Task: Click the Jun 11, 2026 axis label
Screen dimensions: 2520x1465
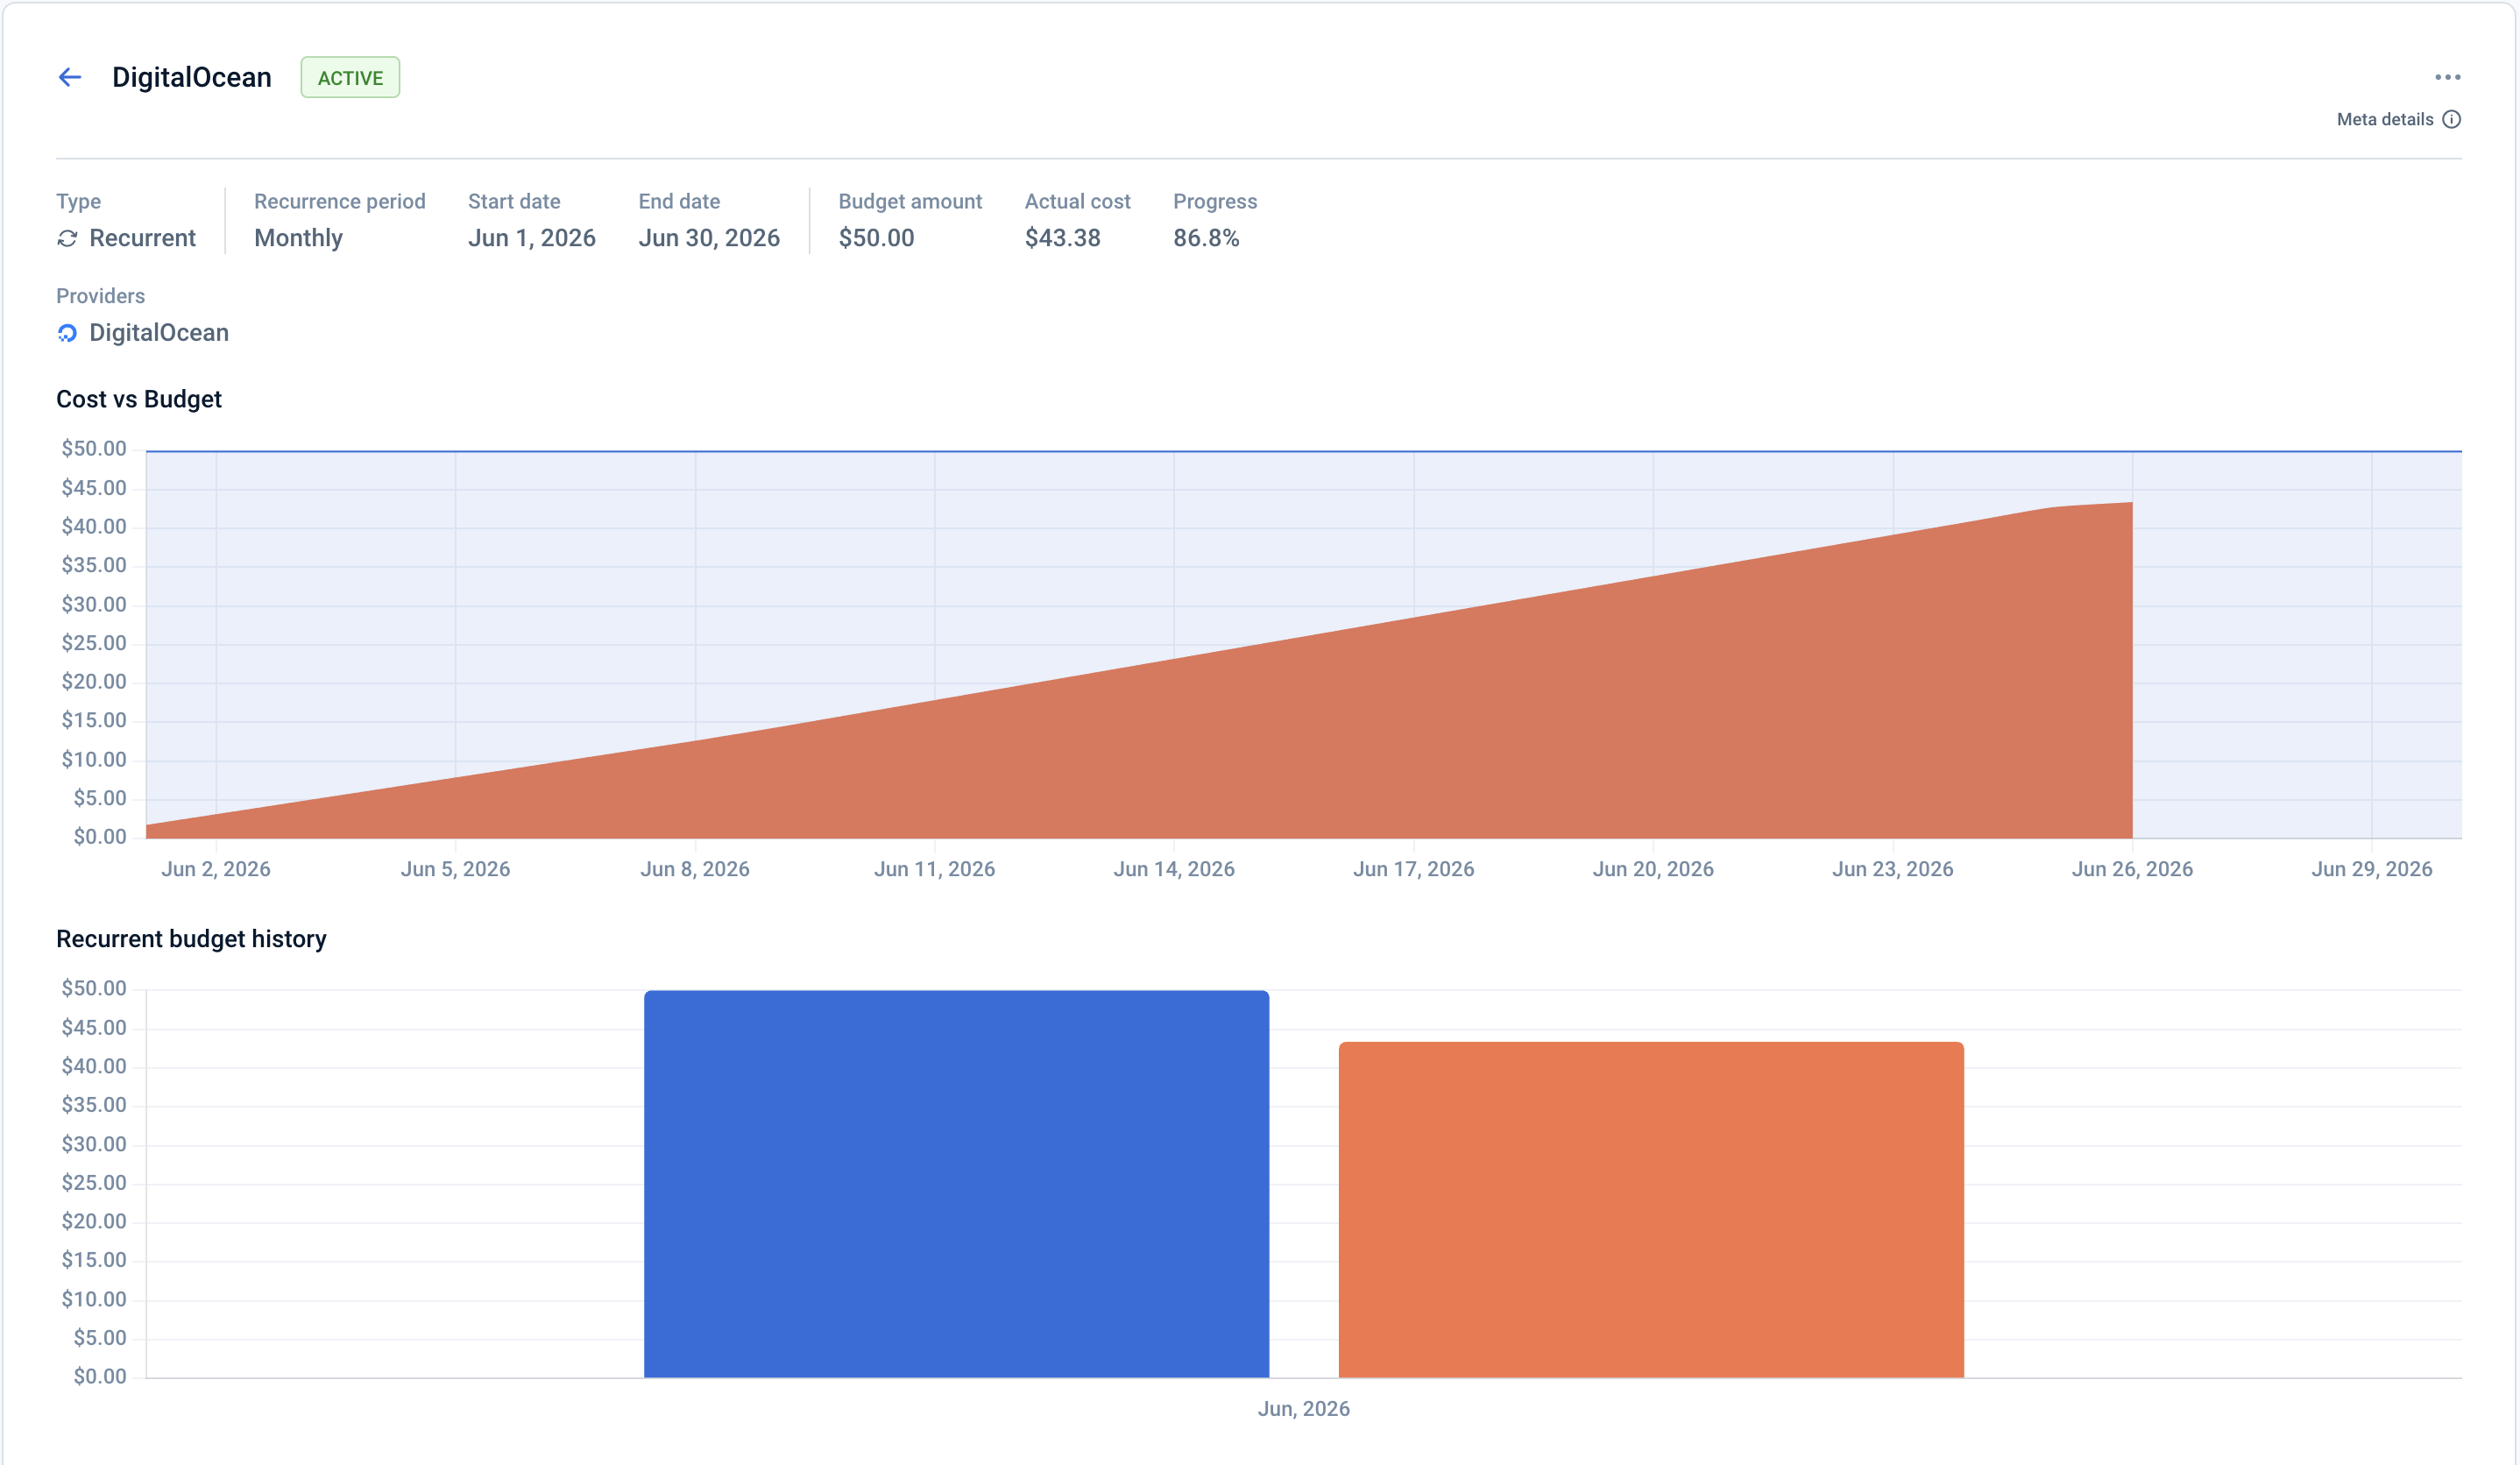Action: coord(935,869)
